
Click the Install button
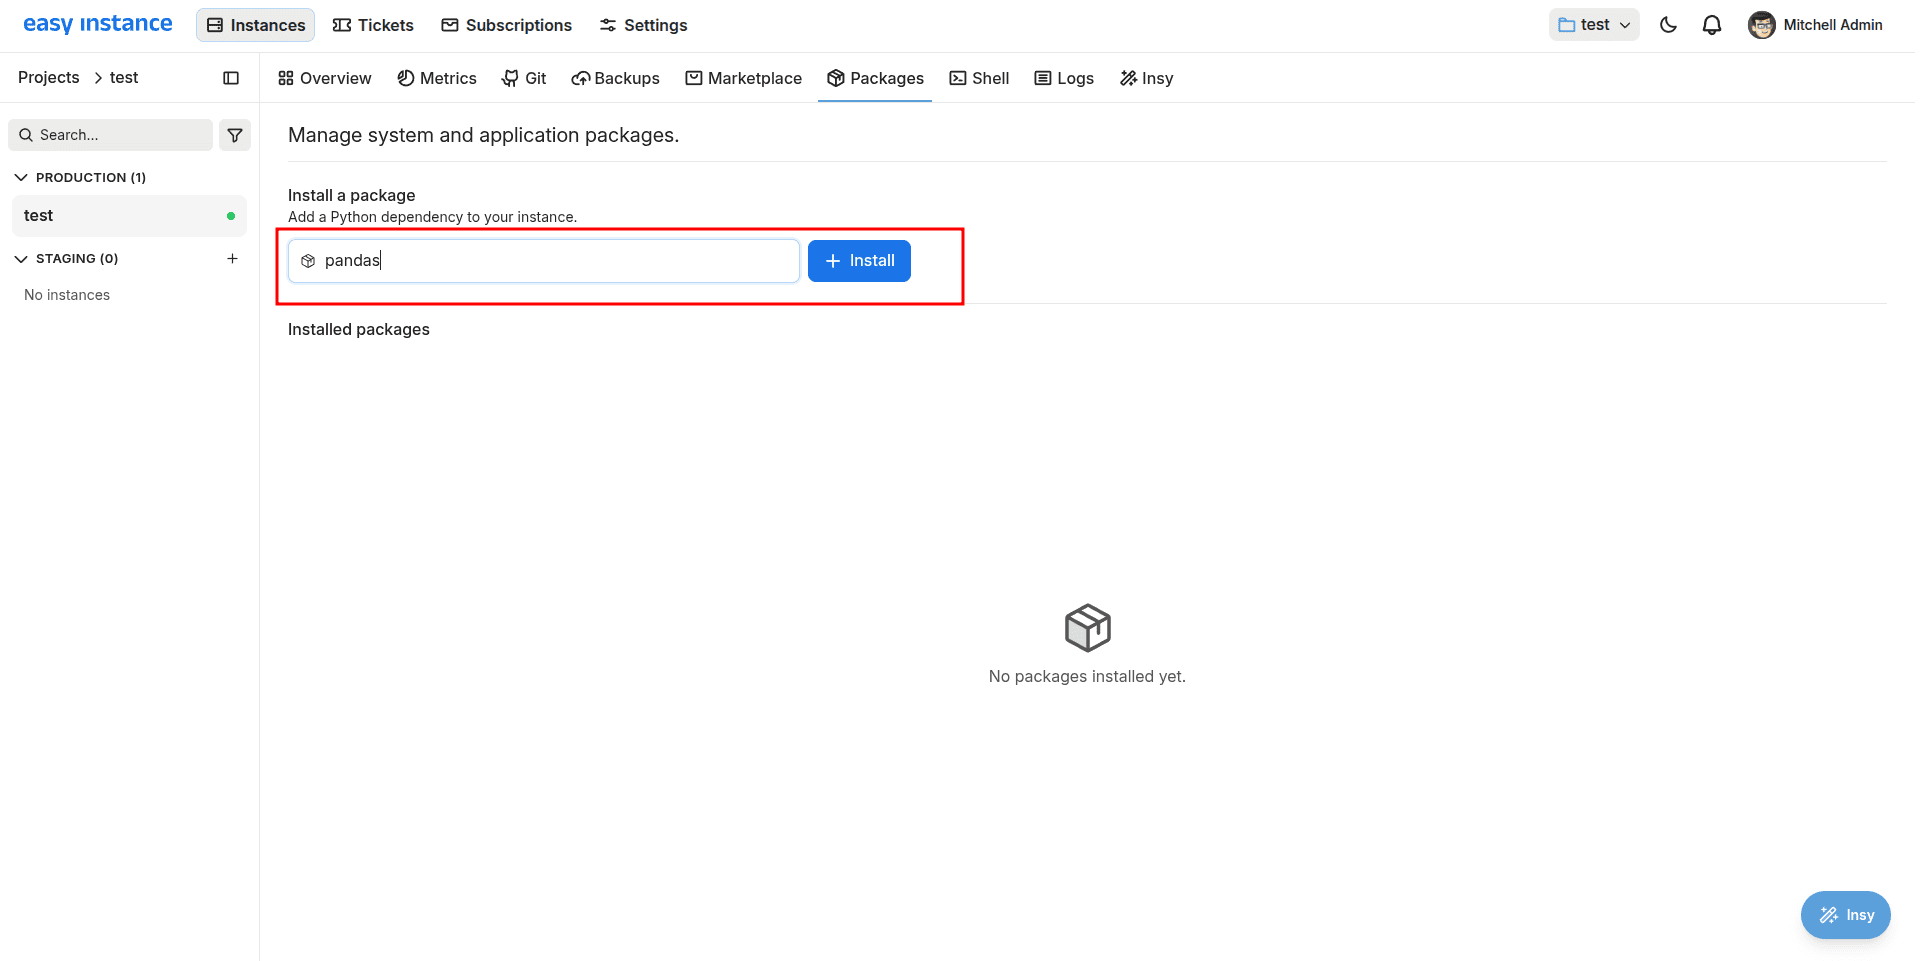click(x=859, y=261)
